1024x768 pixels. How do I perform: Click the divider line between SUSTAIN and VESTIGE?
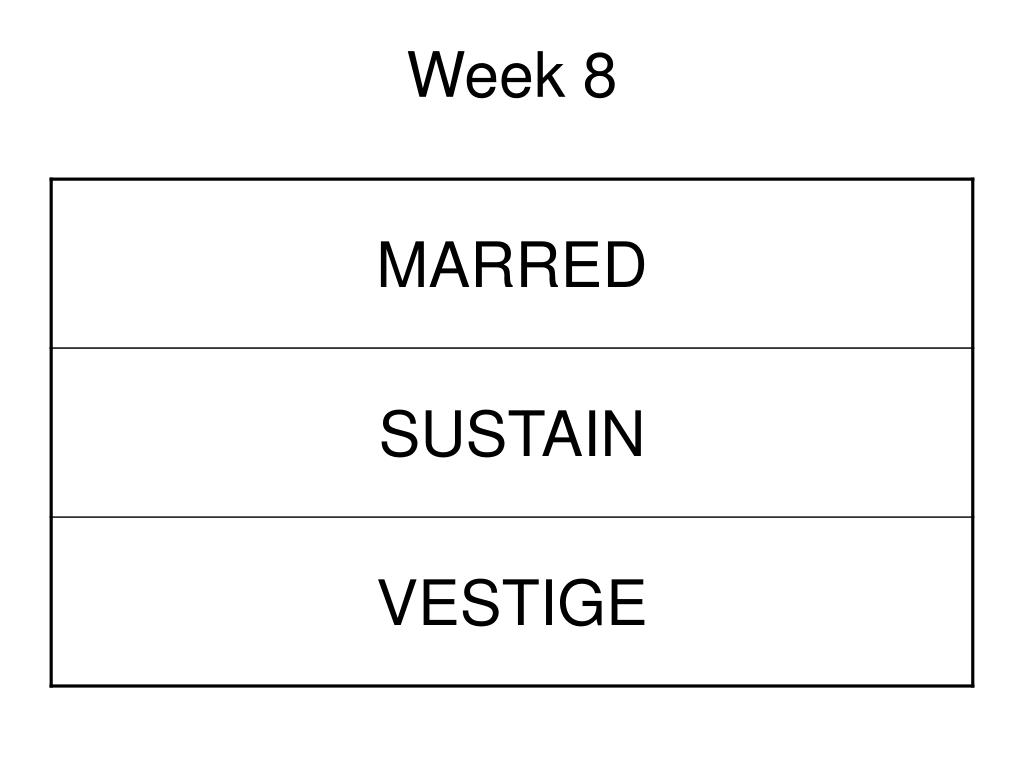point(512,517)
